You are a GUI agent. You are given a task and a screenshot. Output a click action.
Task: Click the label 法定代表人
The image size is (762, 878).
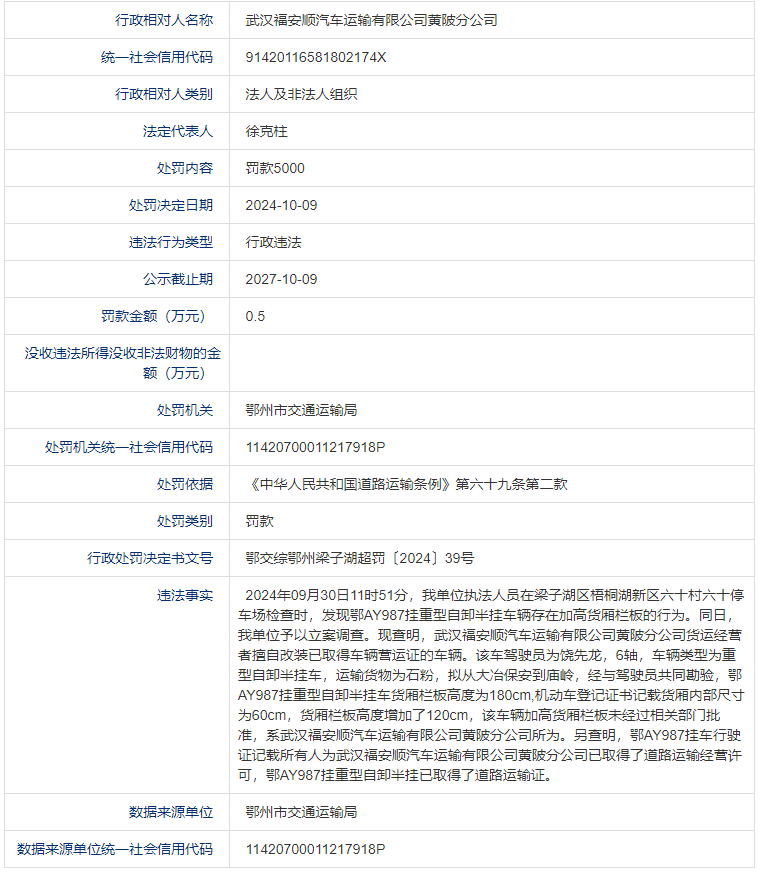coord(177,131)
